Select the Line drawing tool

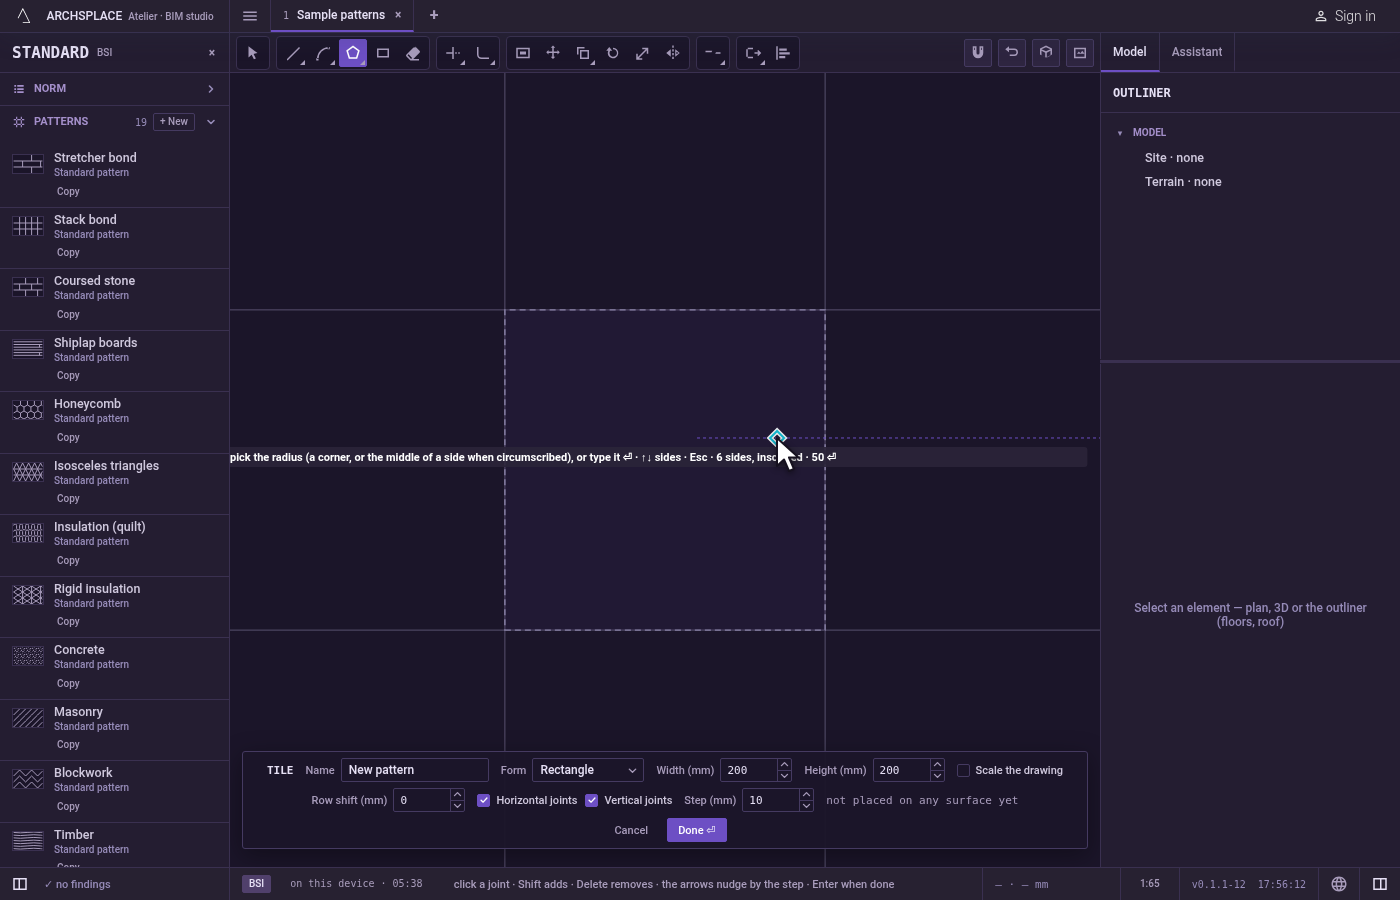click(x=293, y=53)
